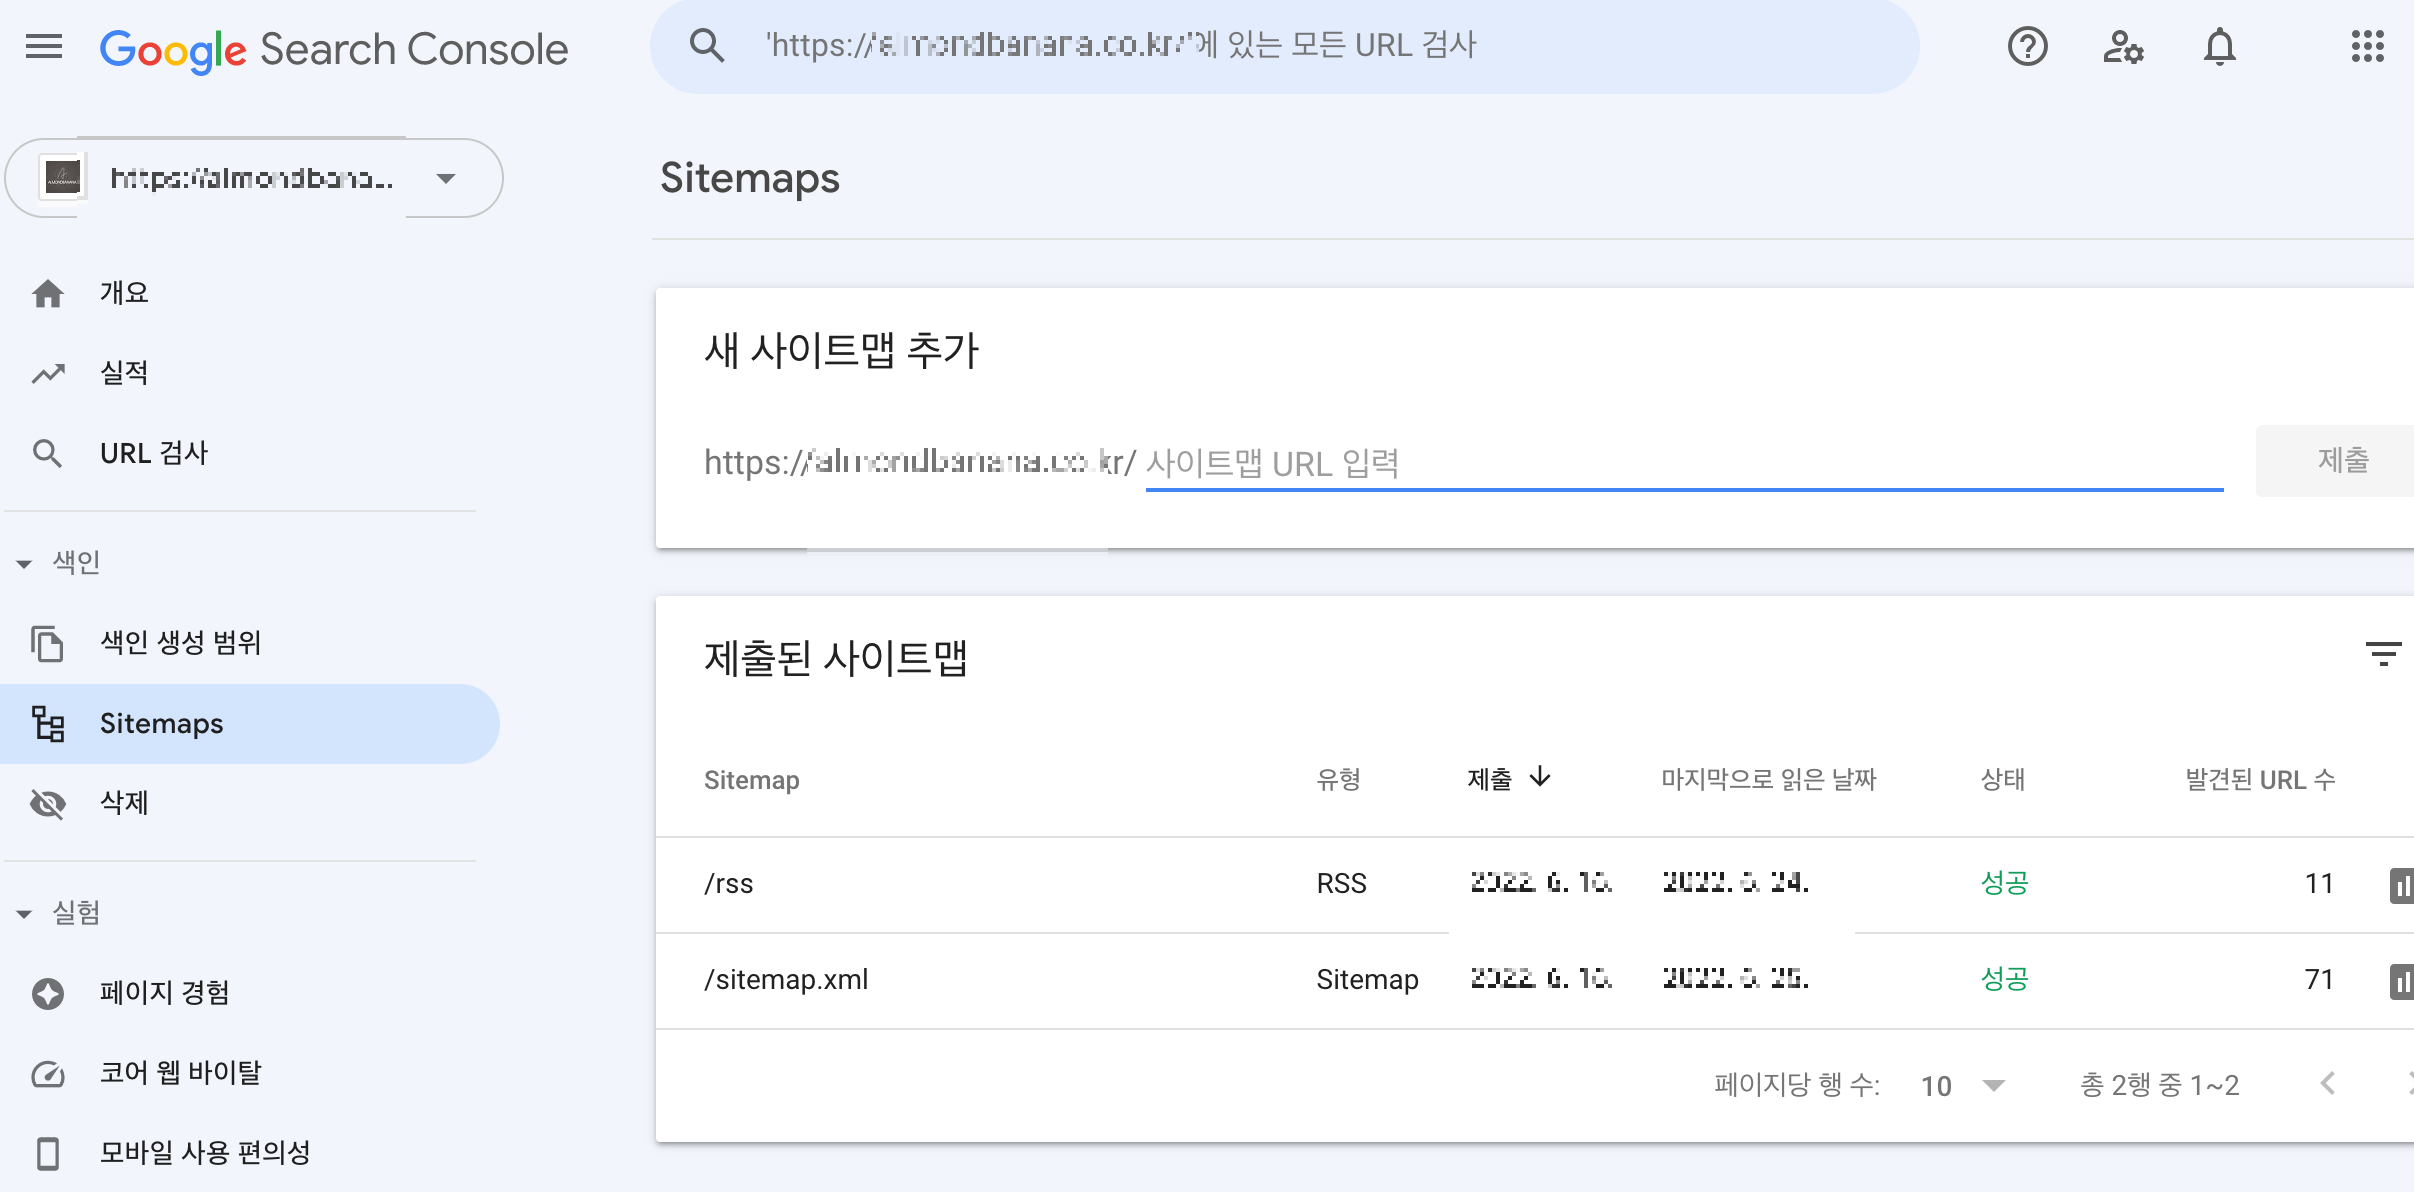Click the sitemap URL input field
The image size is (2414, 1192).
[1682, 463]
